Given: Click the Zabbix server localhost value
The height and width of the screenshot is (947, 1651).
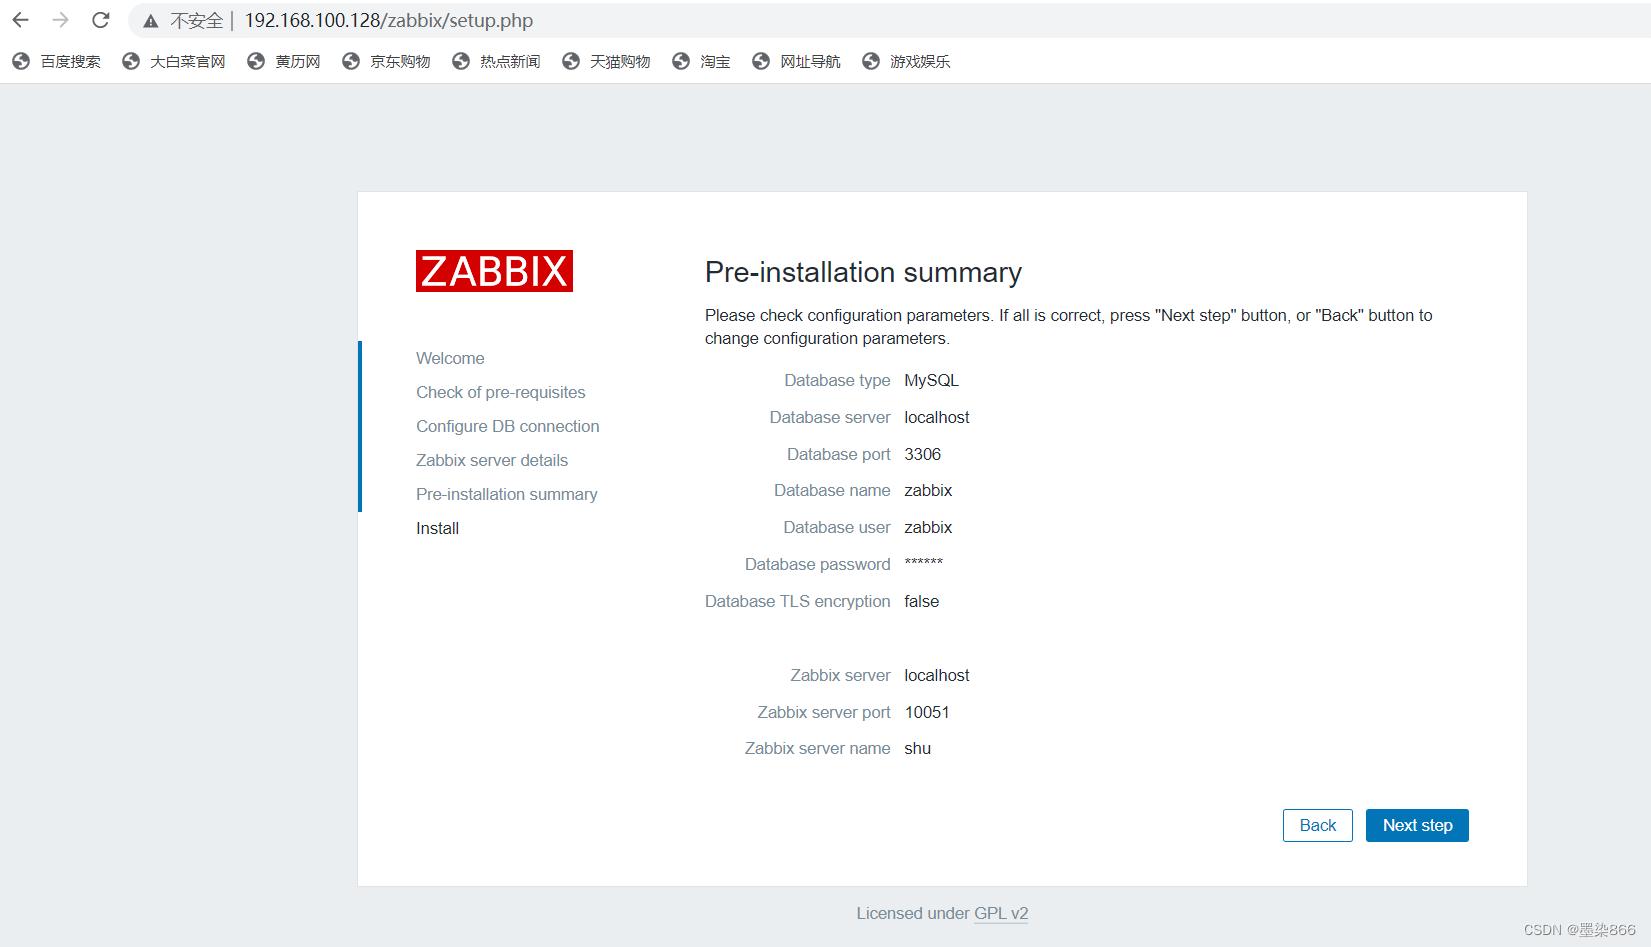Looking at the screenshot, I should pos(937,675).
